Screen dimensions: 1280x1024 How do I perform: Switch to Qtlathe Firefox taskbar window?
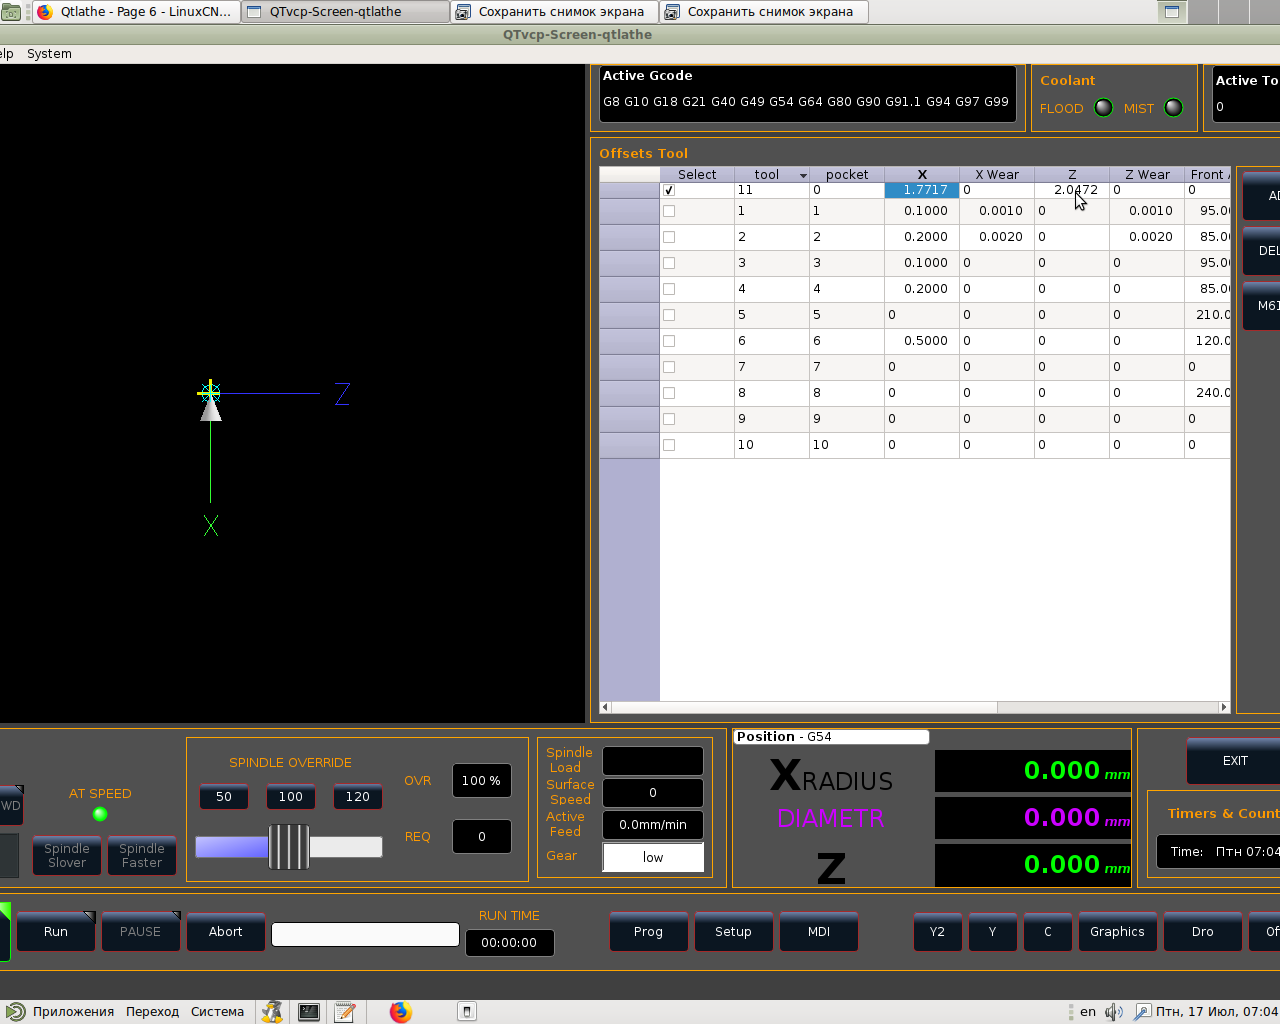point(136,12)
